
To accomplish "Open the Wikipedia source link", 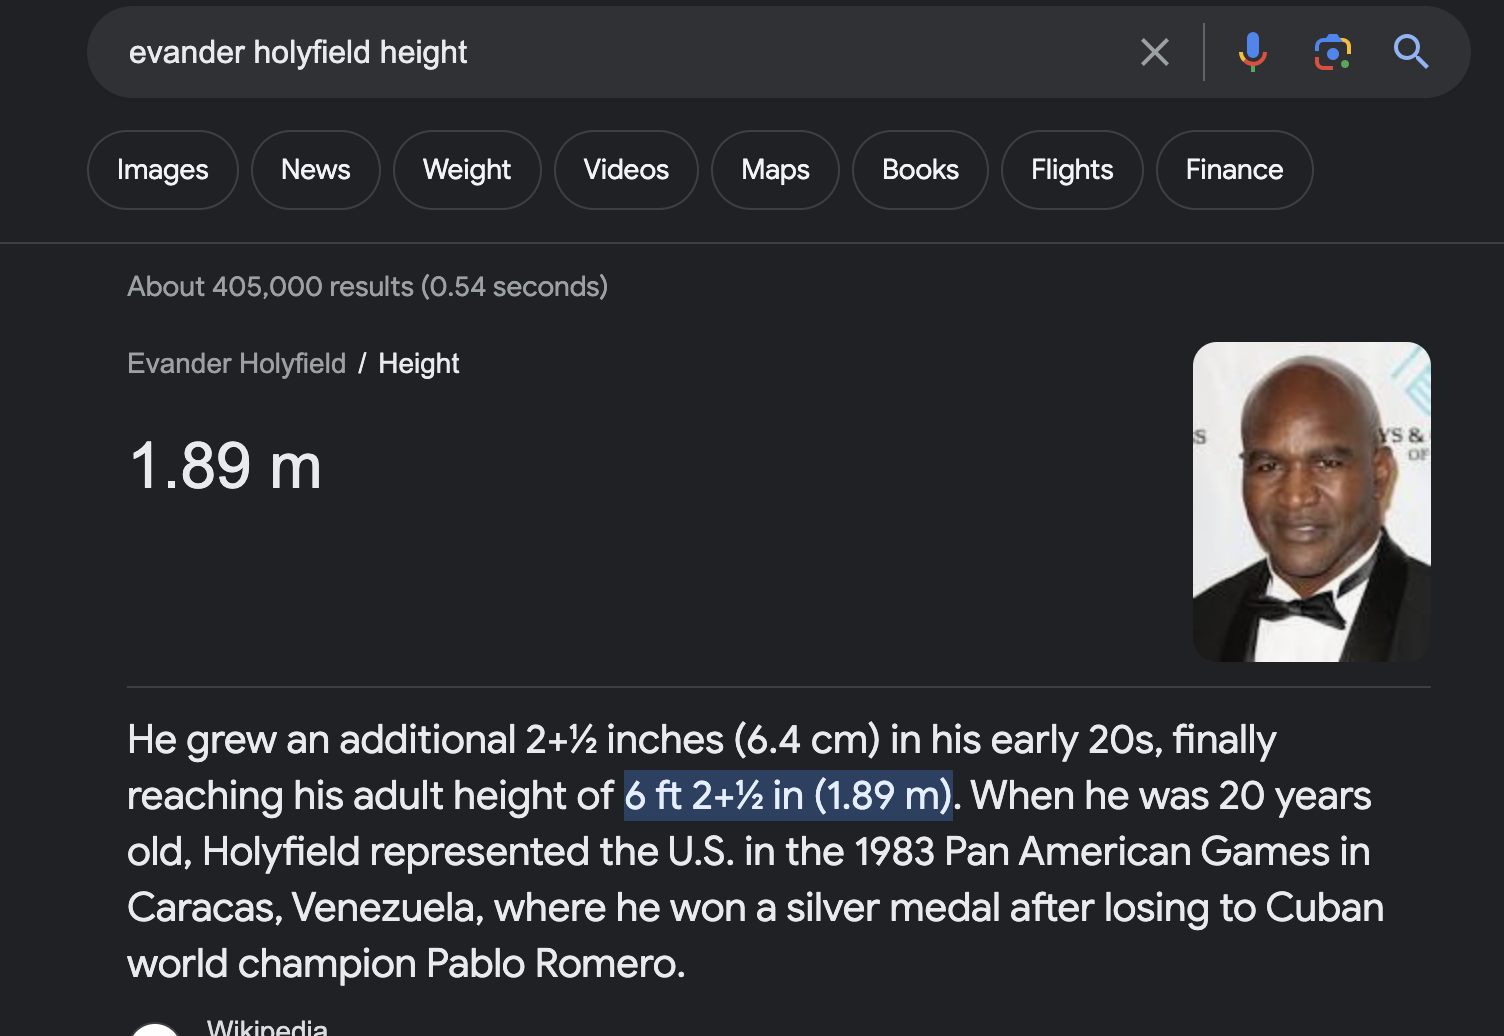I will [x=267, y=1027].
